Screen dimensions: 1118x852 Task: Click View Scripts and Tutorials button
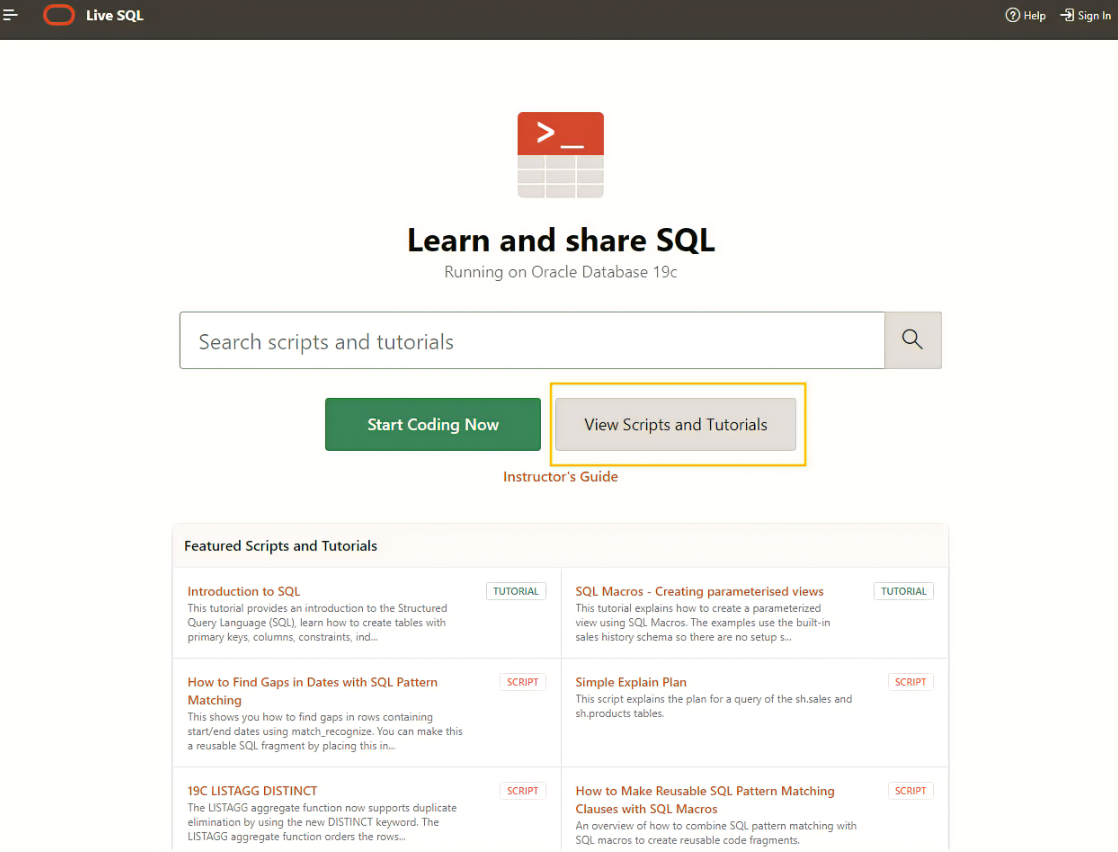675,424
